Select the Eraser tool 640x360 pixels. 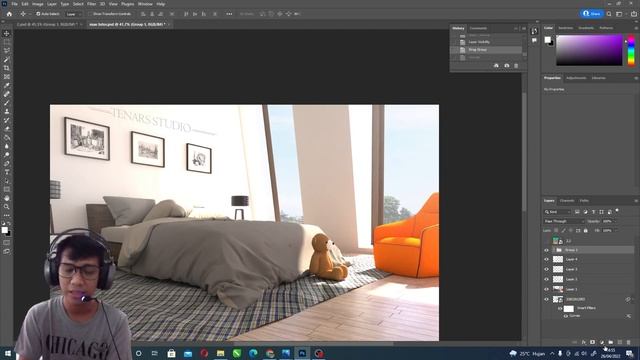click(7, 129)
